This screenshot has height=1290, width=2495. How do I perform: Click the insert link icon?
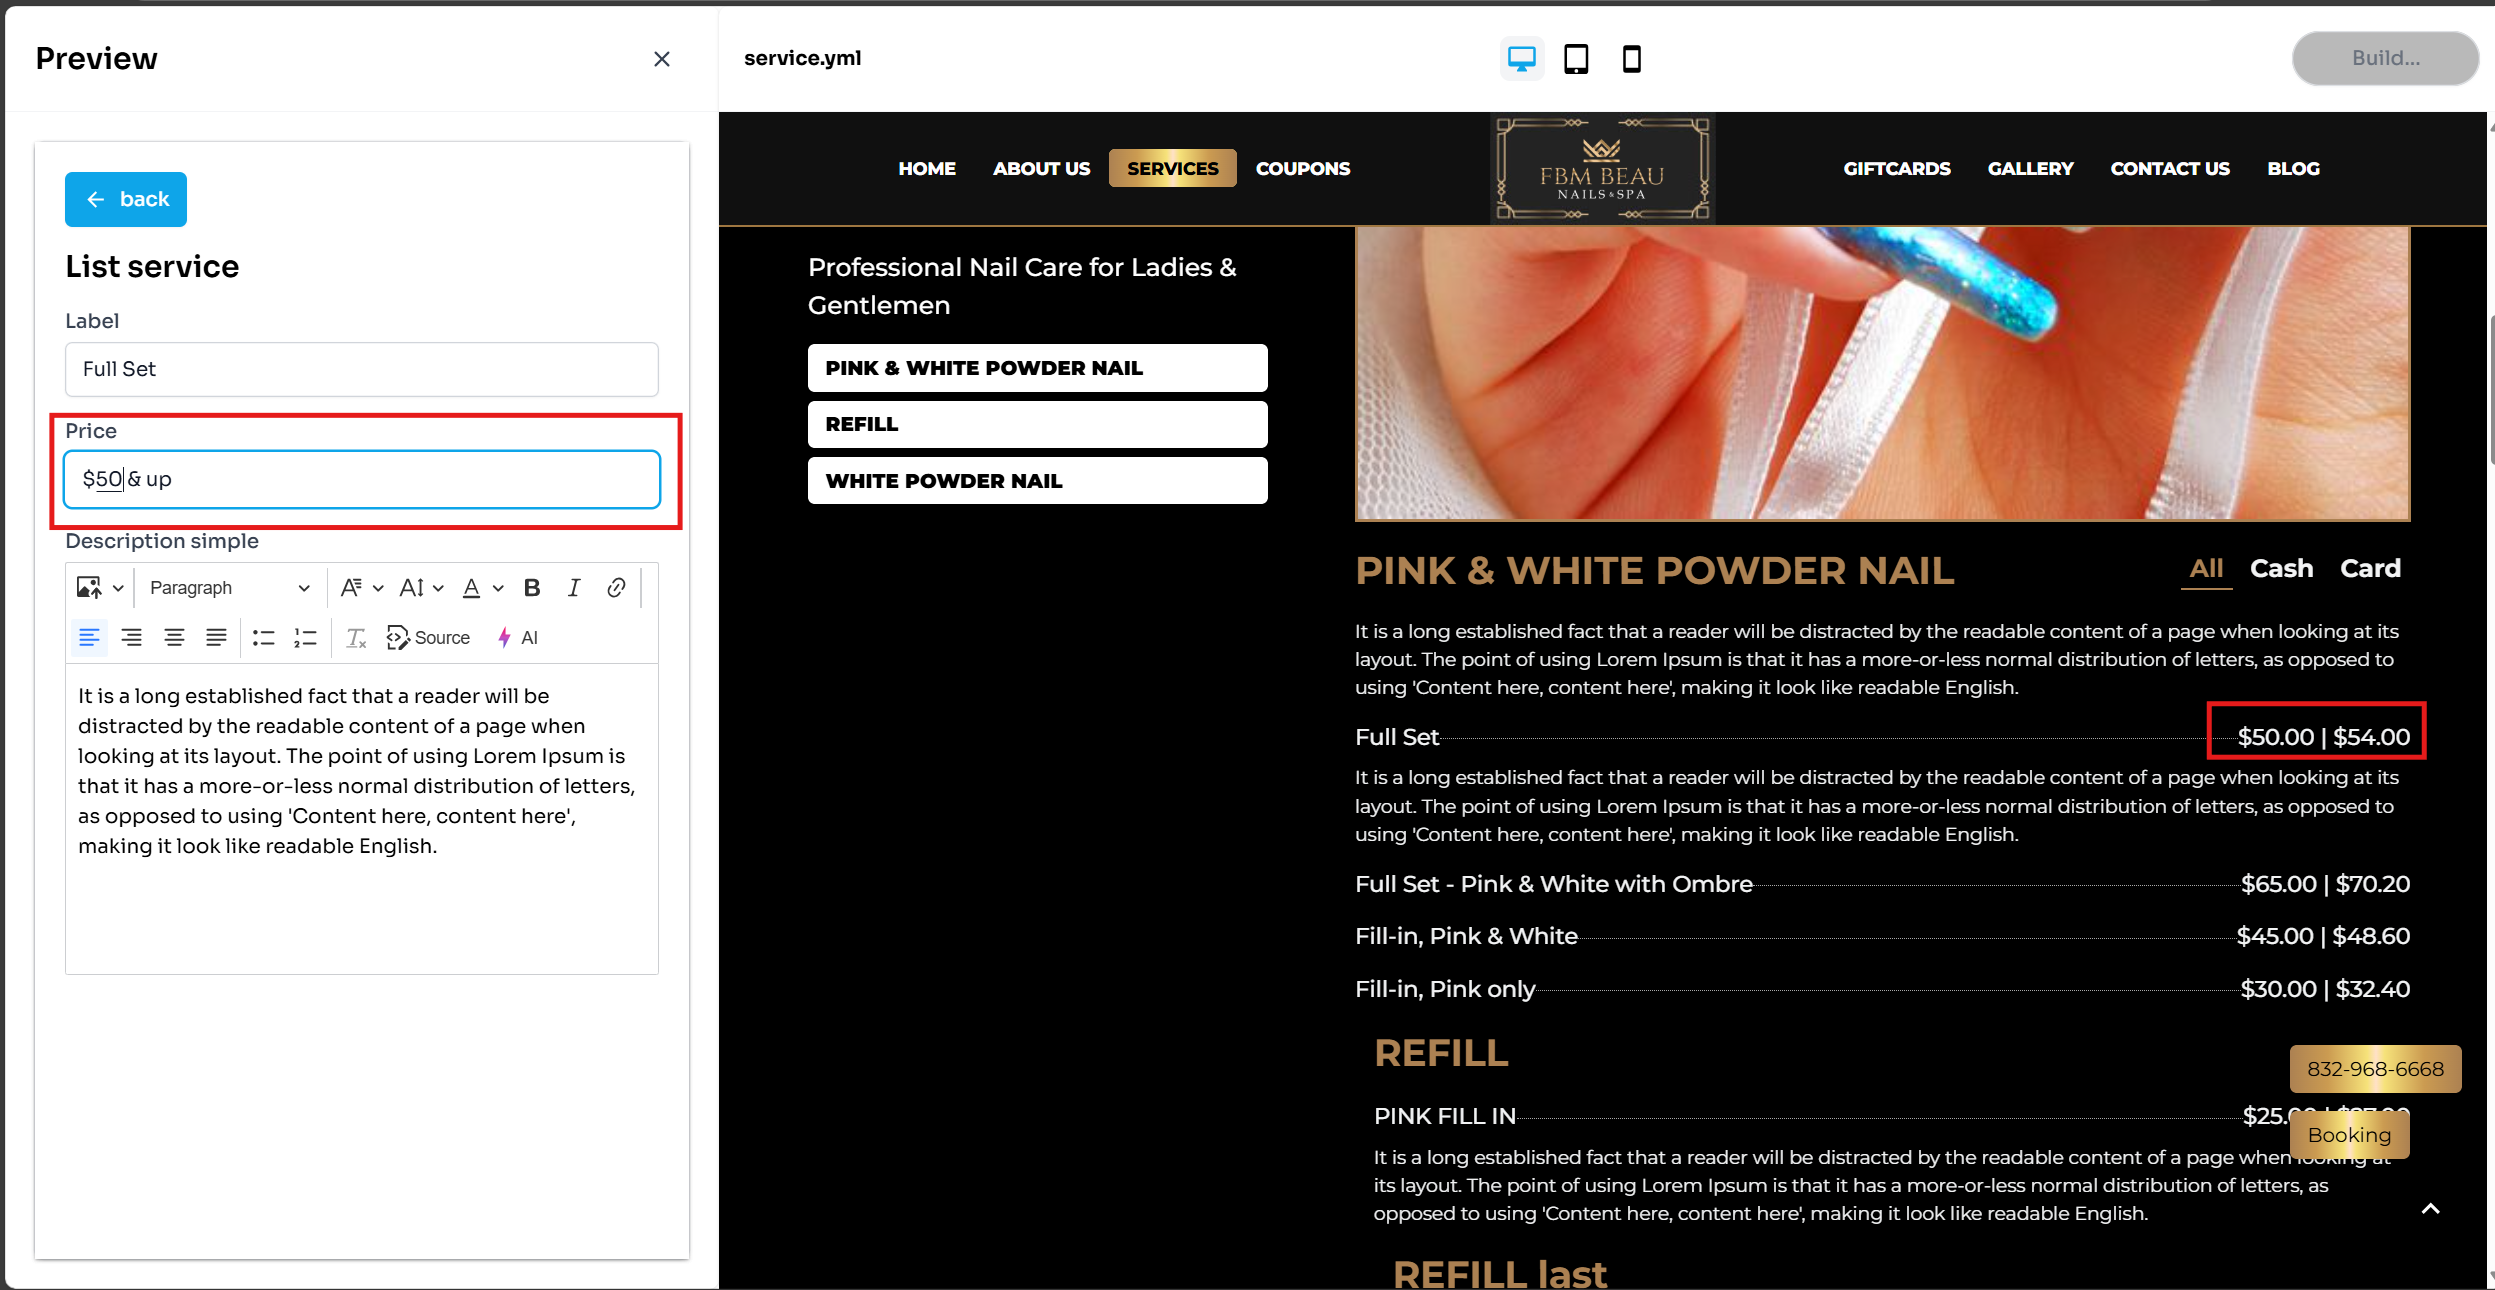click(x=616, y=588)
